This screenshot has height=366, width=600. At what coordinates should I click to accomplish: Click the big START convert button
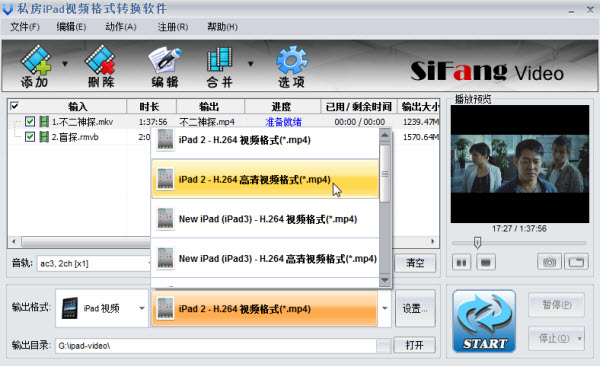484,321
